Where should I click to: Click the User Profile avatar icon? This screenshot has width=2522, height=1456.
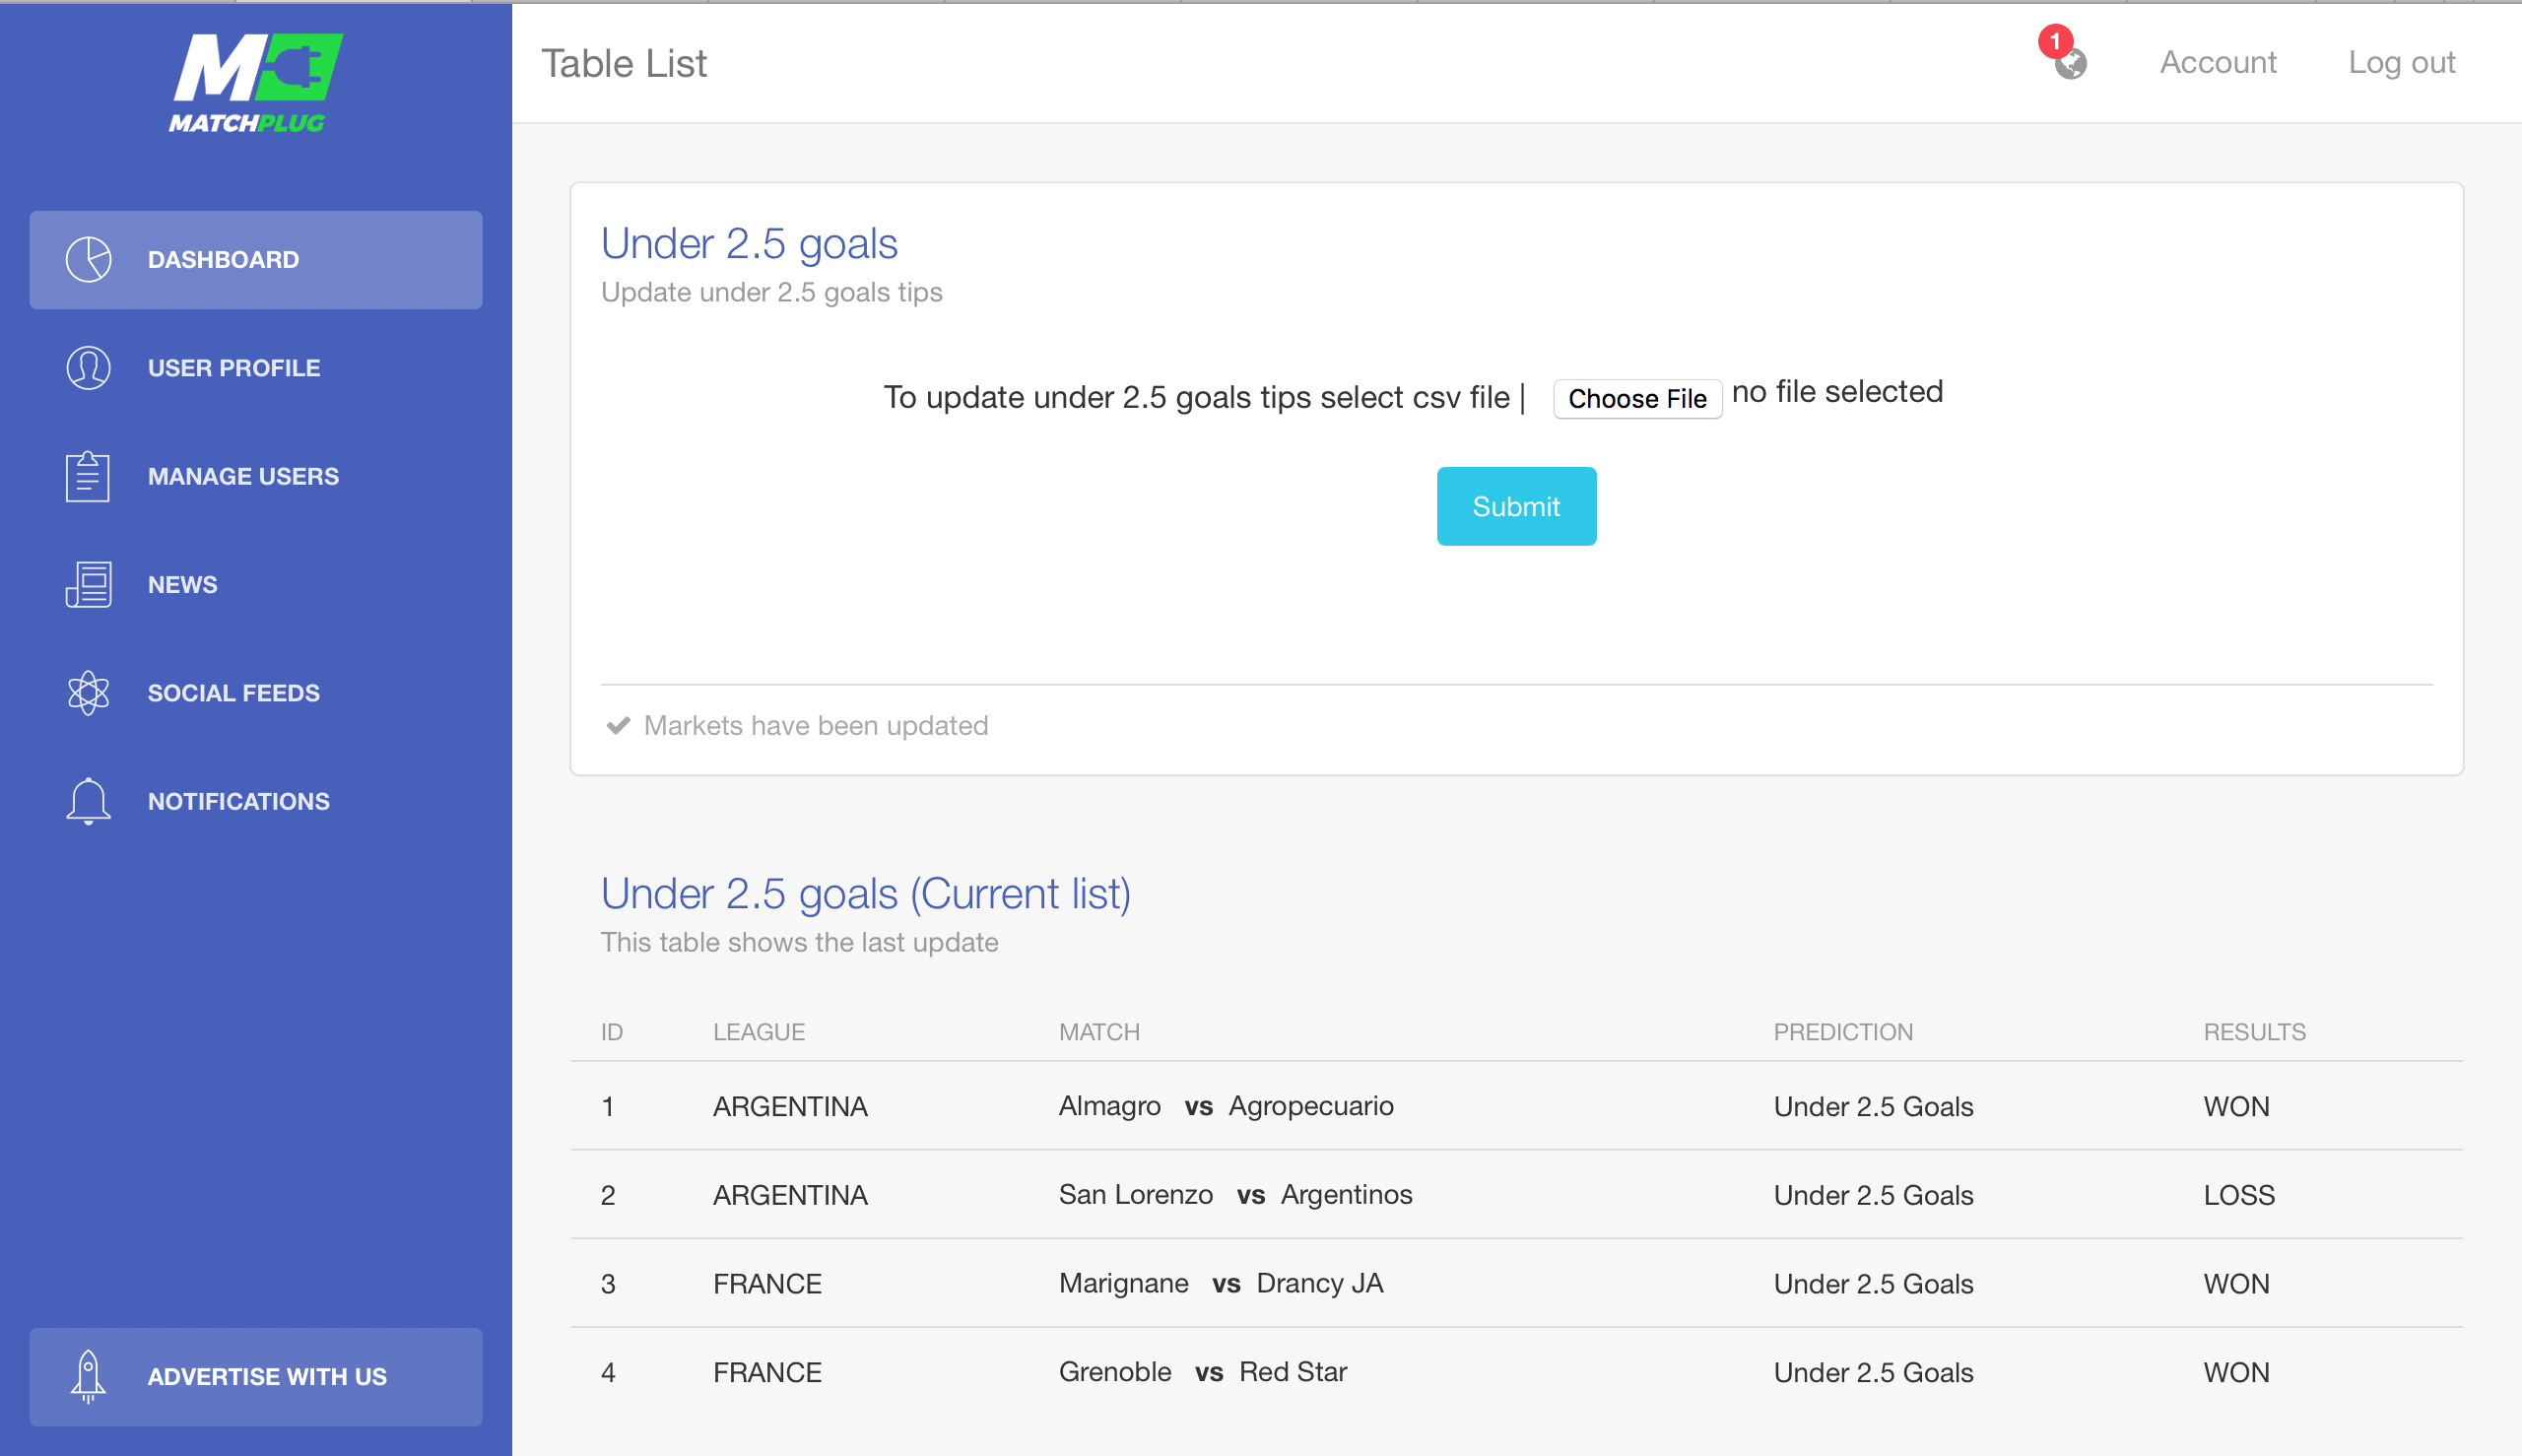[x=88, y=367]
